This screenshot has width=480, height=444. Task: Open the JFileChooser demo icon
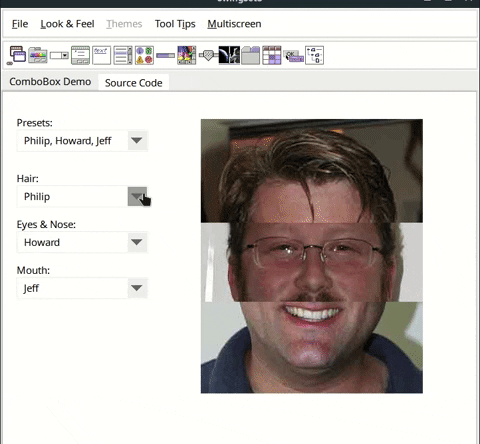[80, 55]
